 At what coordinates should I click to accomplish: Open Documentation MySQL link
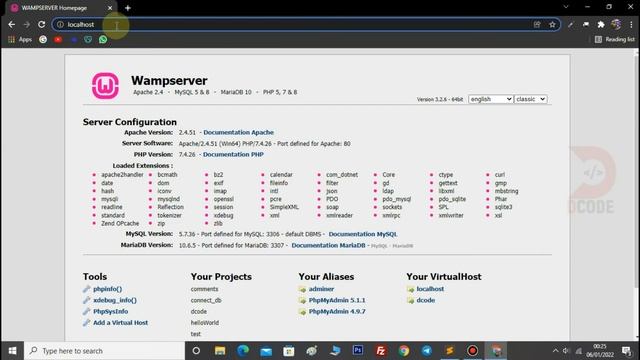(363, 234)
